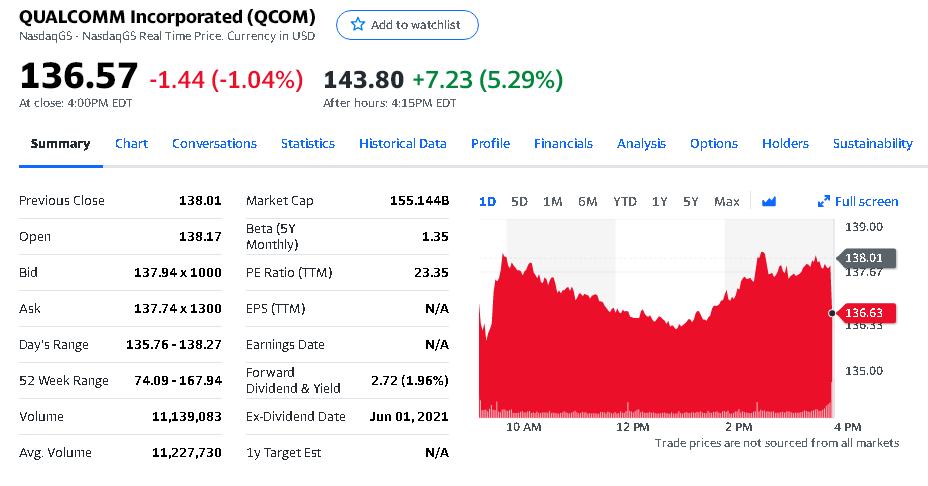928x486 pixels.
Task: Click the Full screen expand arrows icon
Action: pos(824,202)
